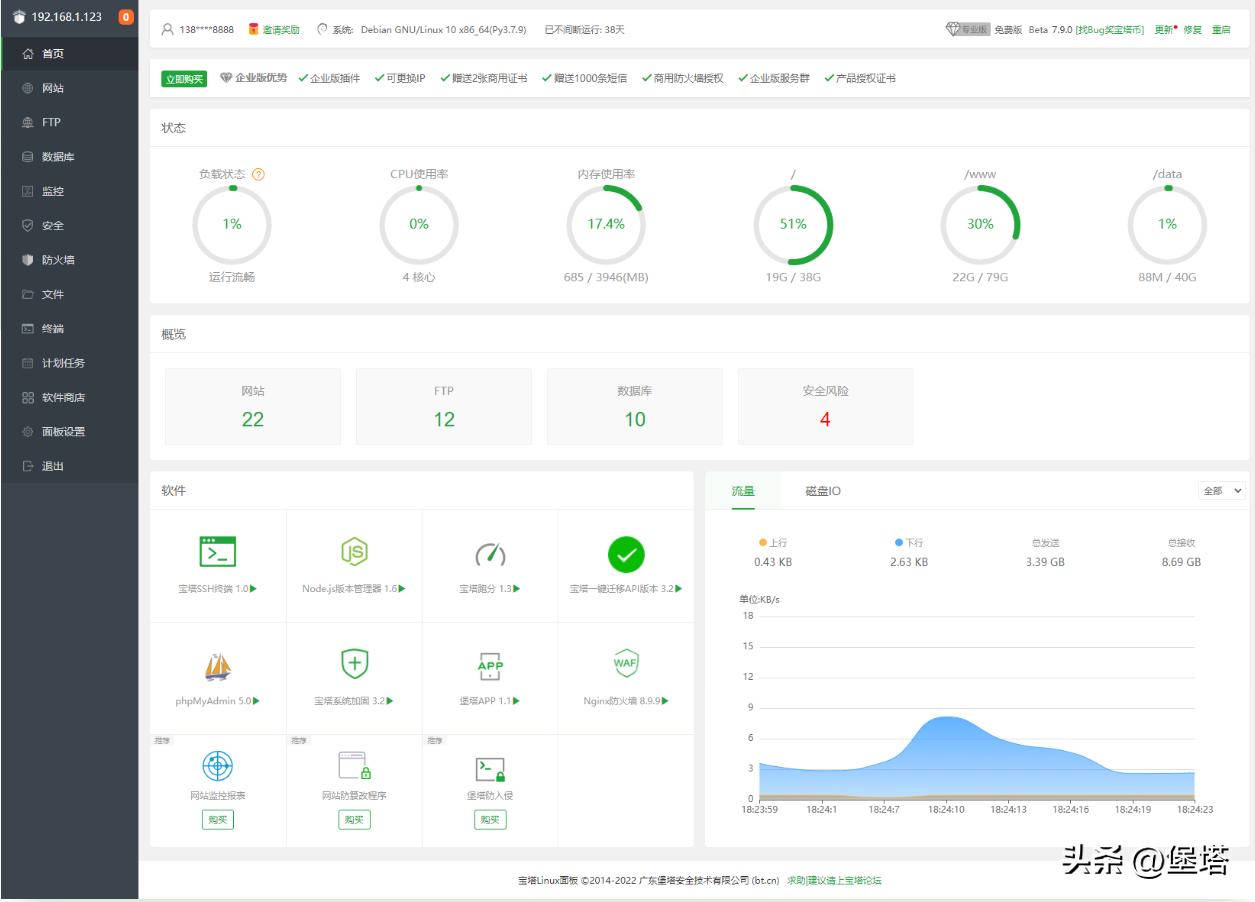Click the 内存使用率 circular gauge
The image size is (1255, 902).
click(606, 224)
